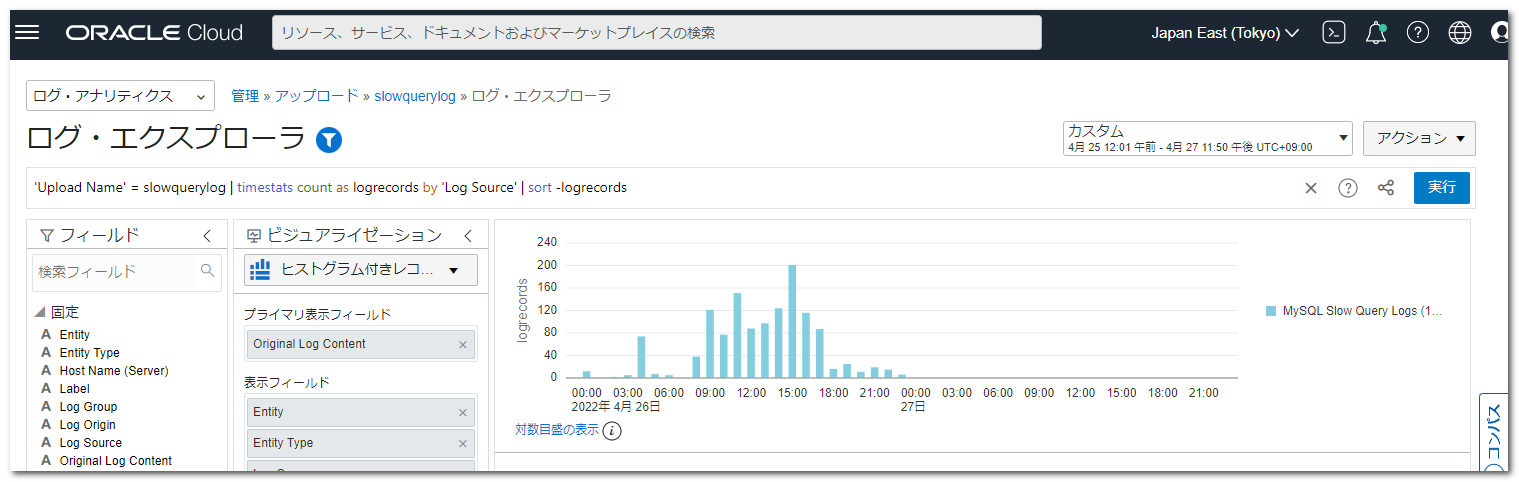Remove the Entity Type display field chip
This screenshot has height=482, width=1519.
click(463, 444)
